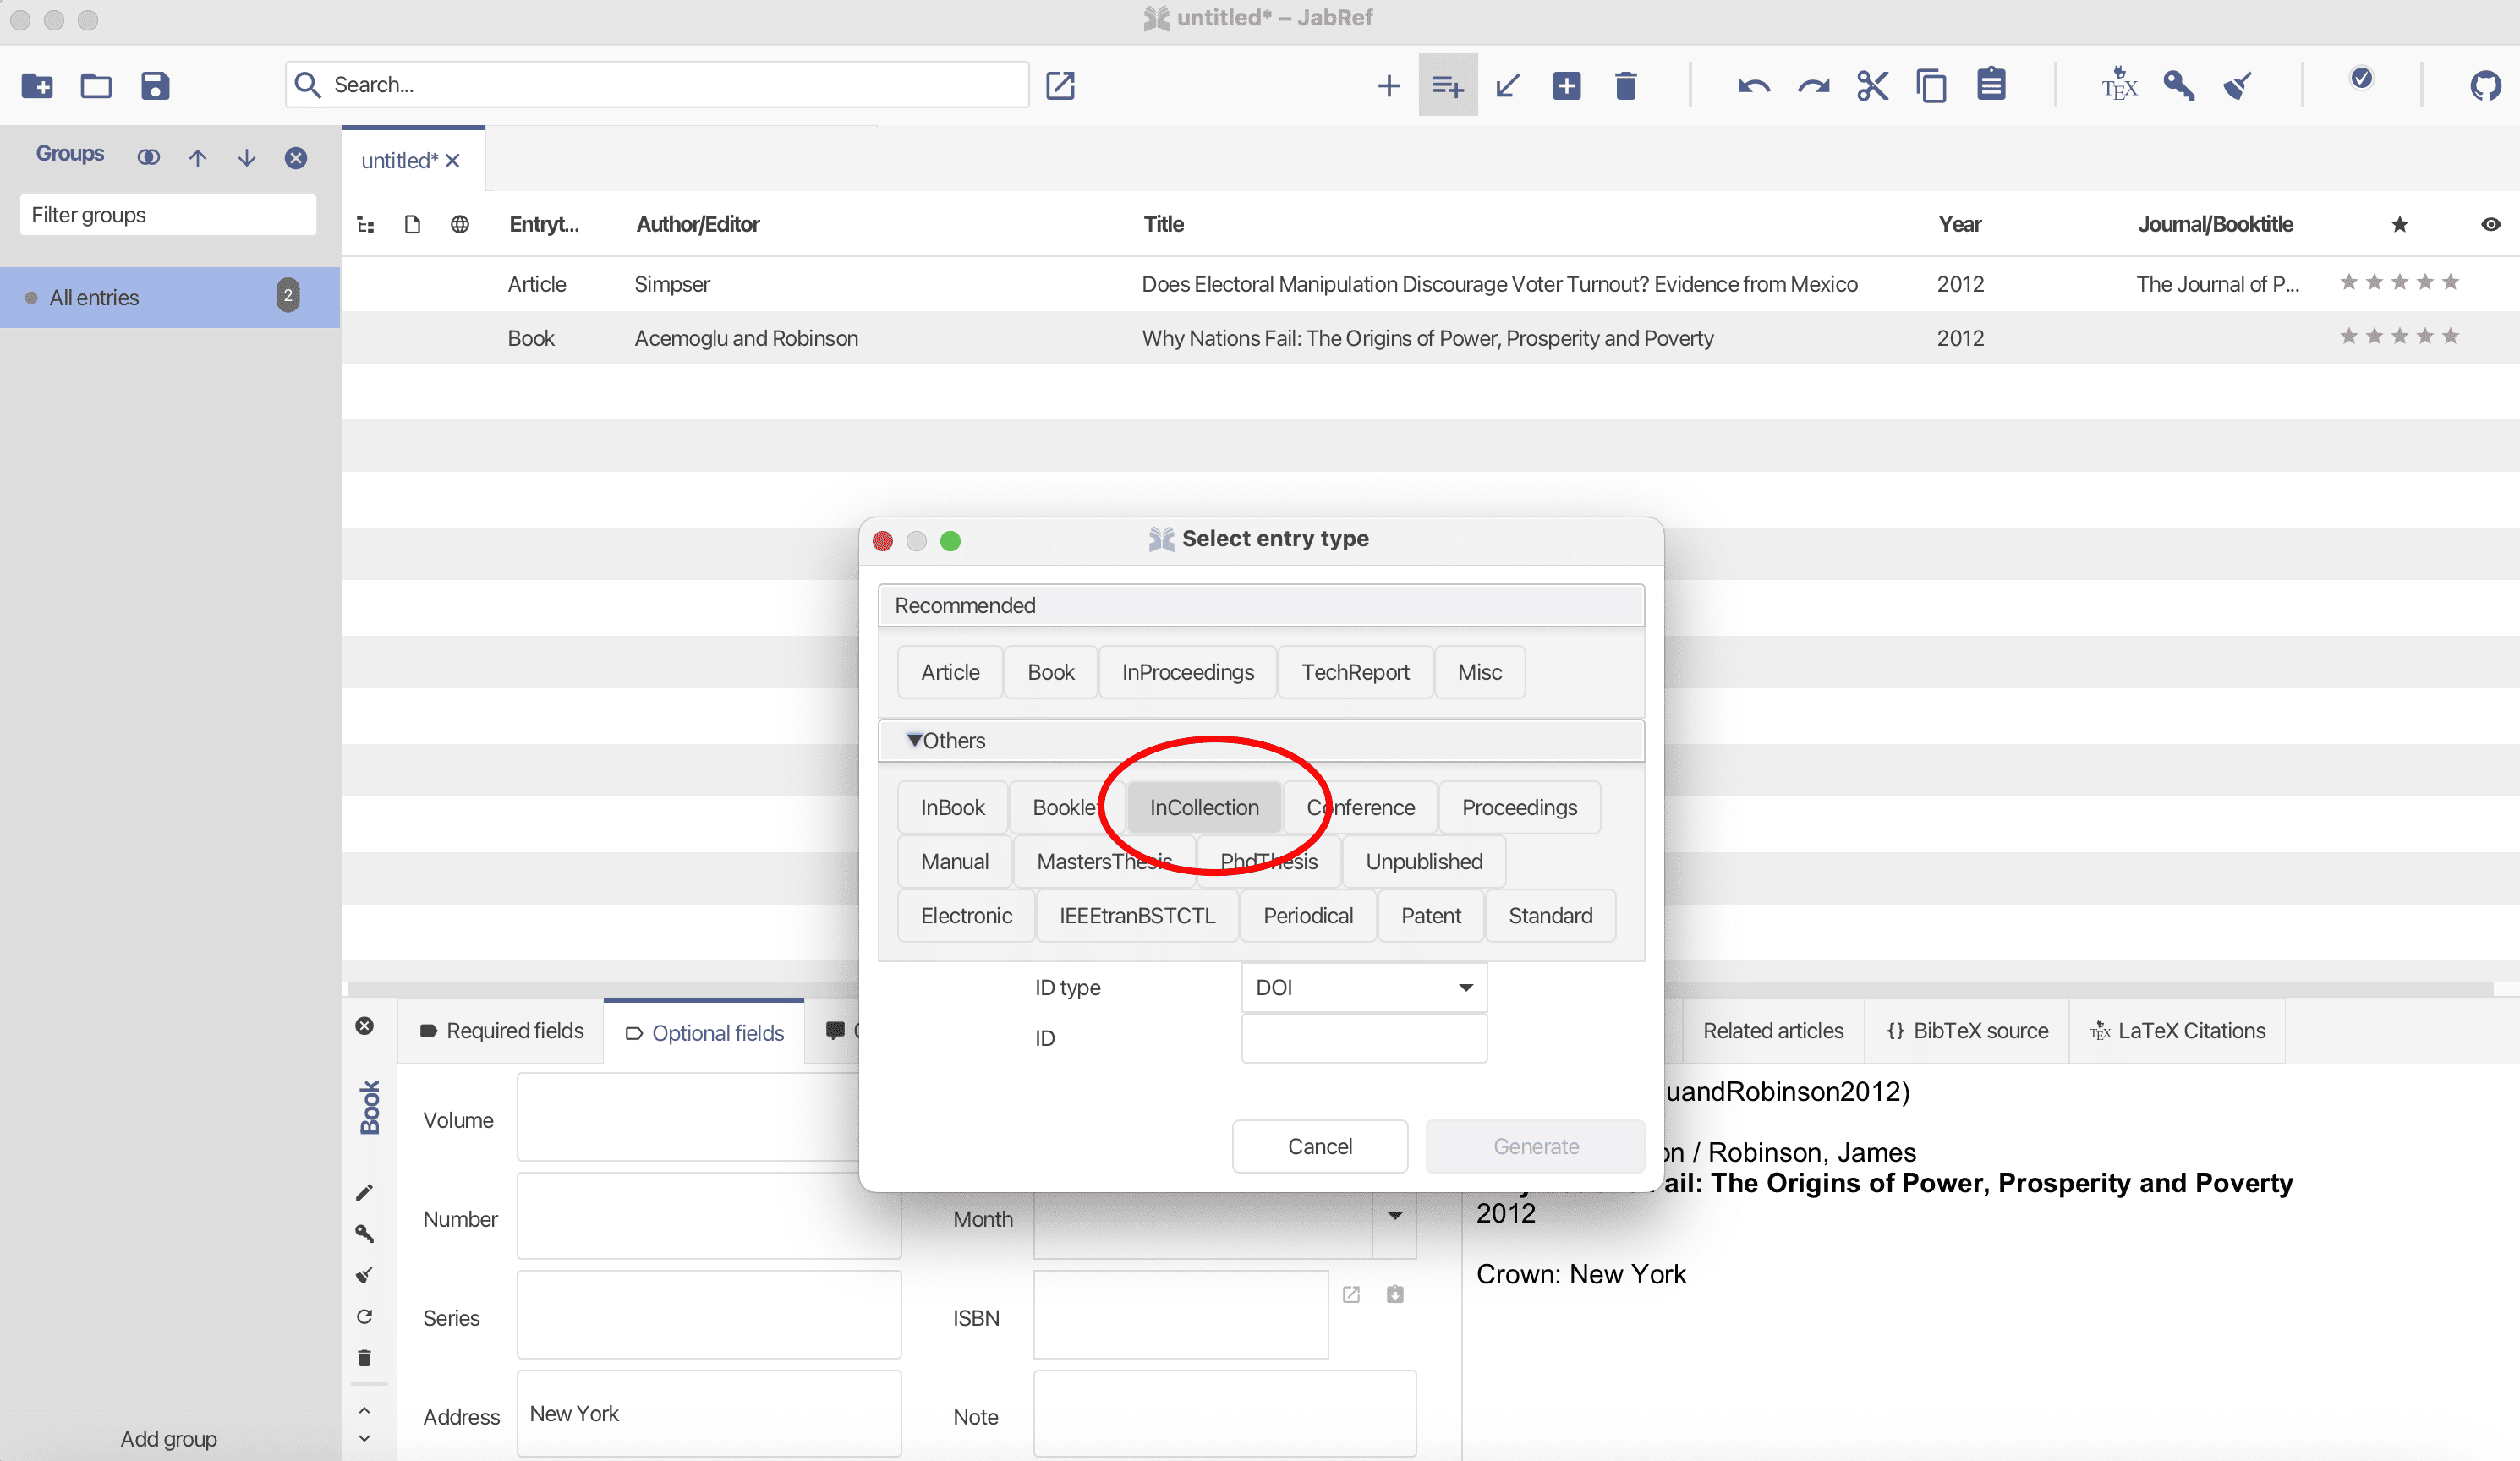Choose the InCollection entry type
This screenshot has width=2520, height=1461.
[1203, 807]
